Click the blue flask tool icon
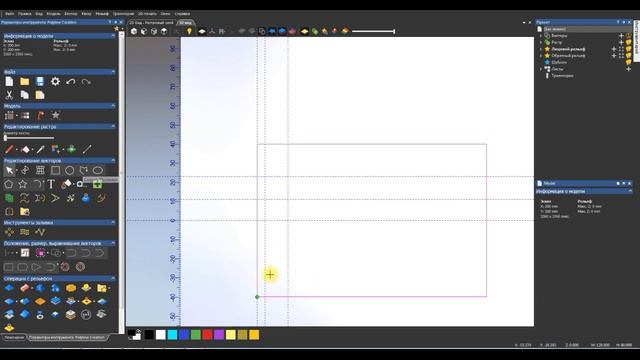 (86, 198)
